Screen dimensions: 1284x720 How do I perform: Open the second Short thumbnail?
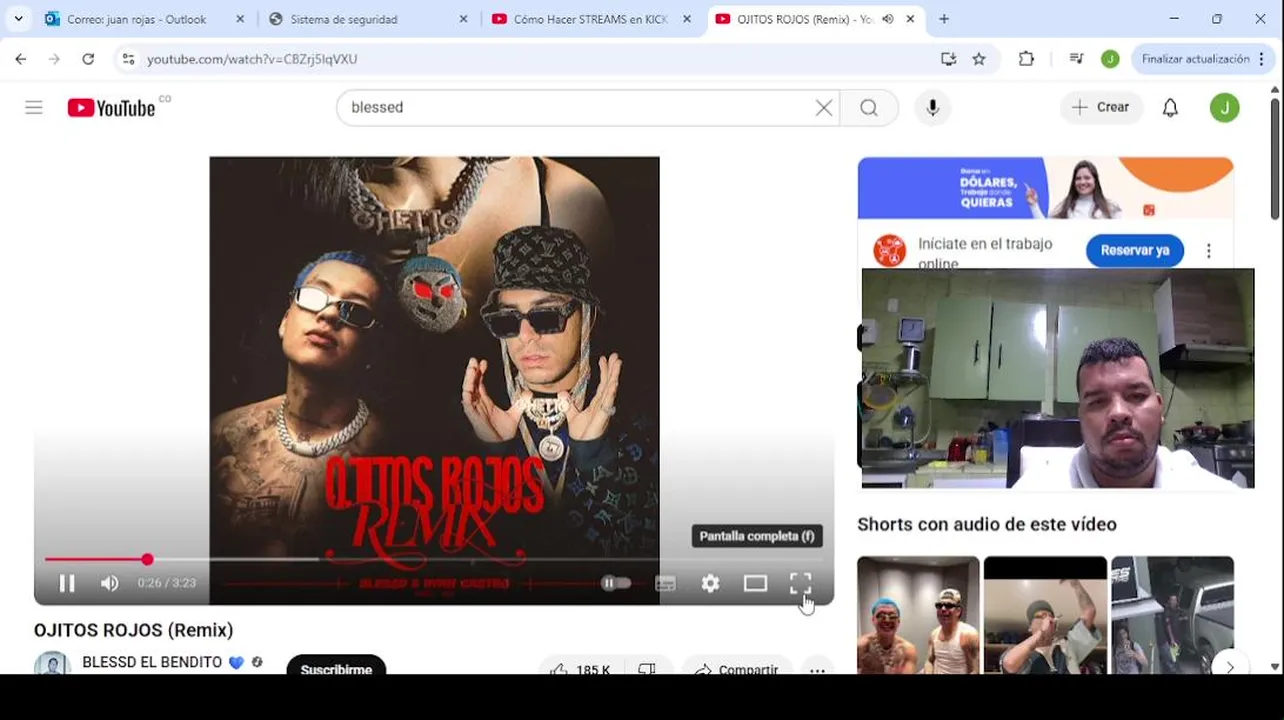click(1045, 615)
